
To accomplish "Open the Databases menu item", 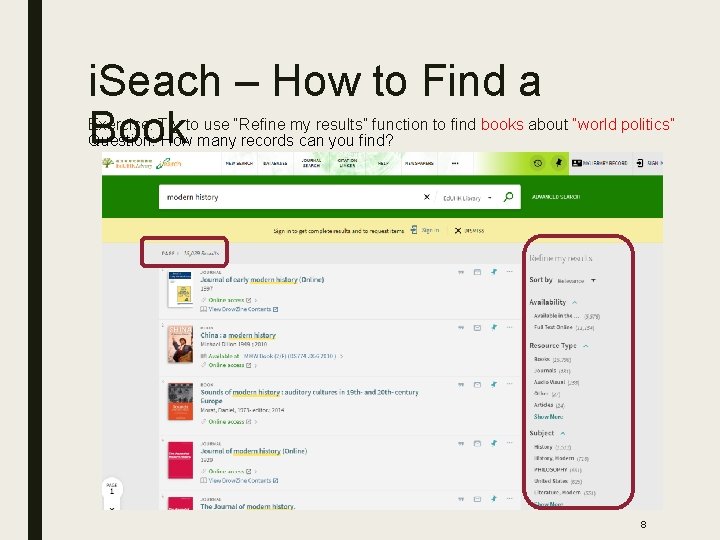I will click(x=275, y=163).
